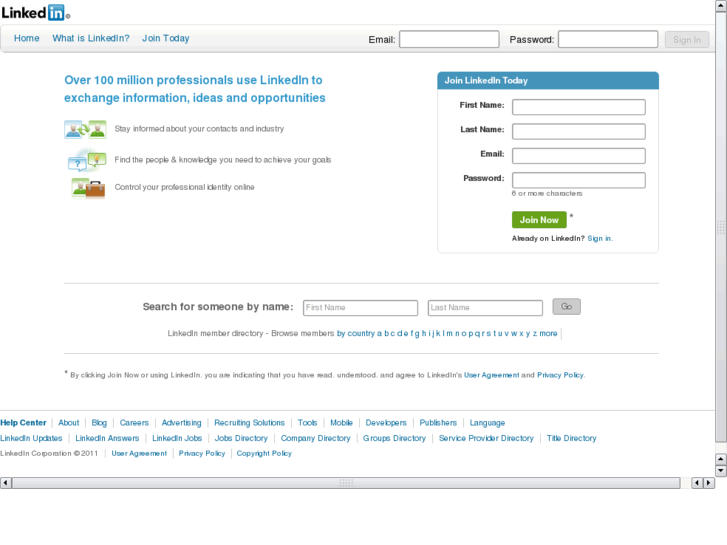
Task: Click the contacts and industry icon
Action: click(x=85, y=129)
